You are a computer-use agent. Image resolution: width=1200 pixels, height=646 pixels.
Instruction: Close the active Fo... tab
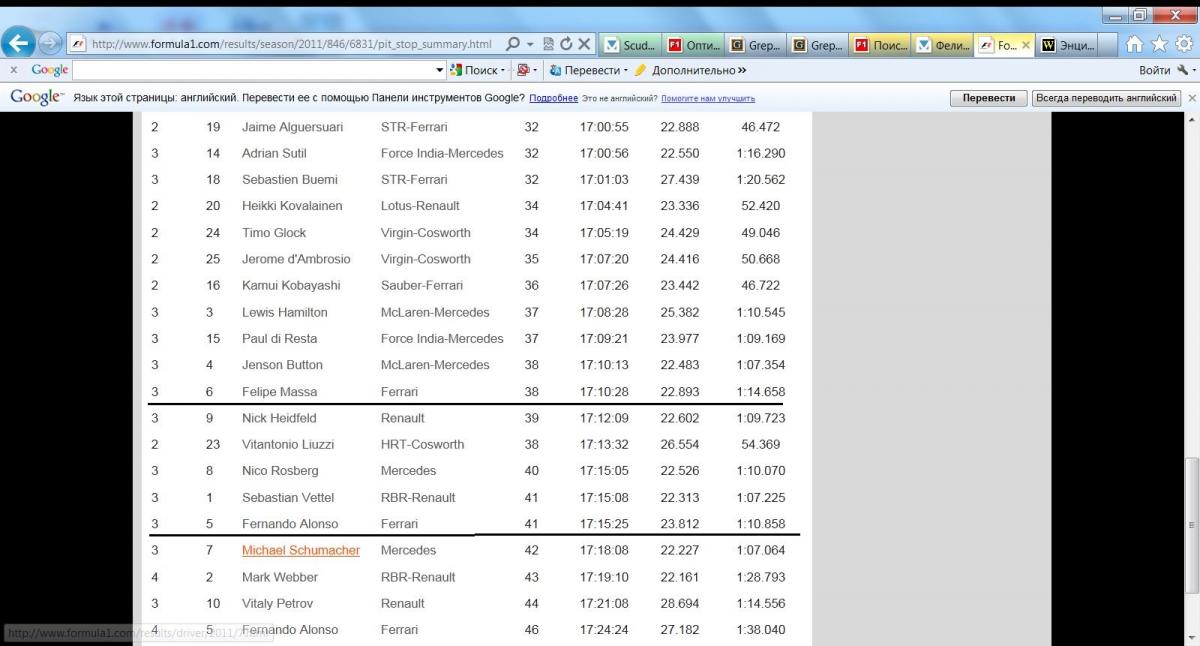(x=1025, y=45)
